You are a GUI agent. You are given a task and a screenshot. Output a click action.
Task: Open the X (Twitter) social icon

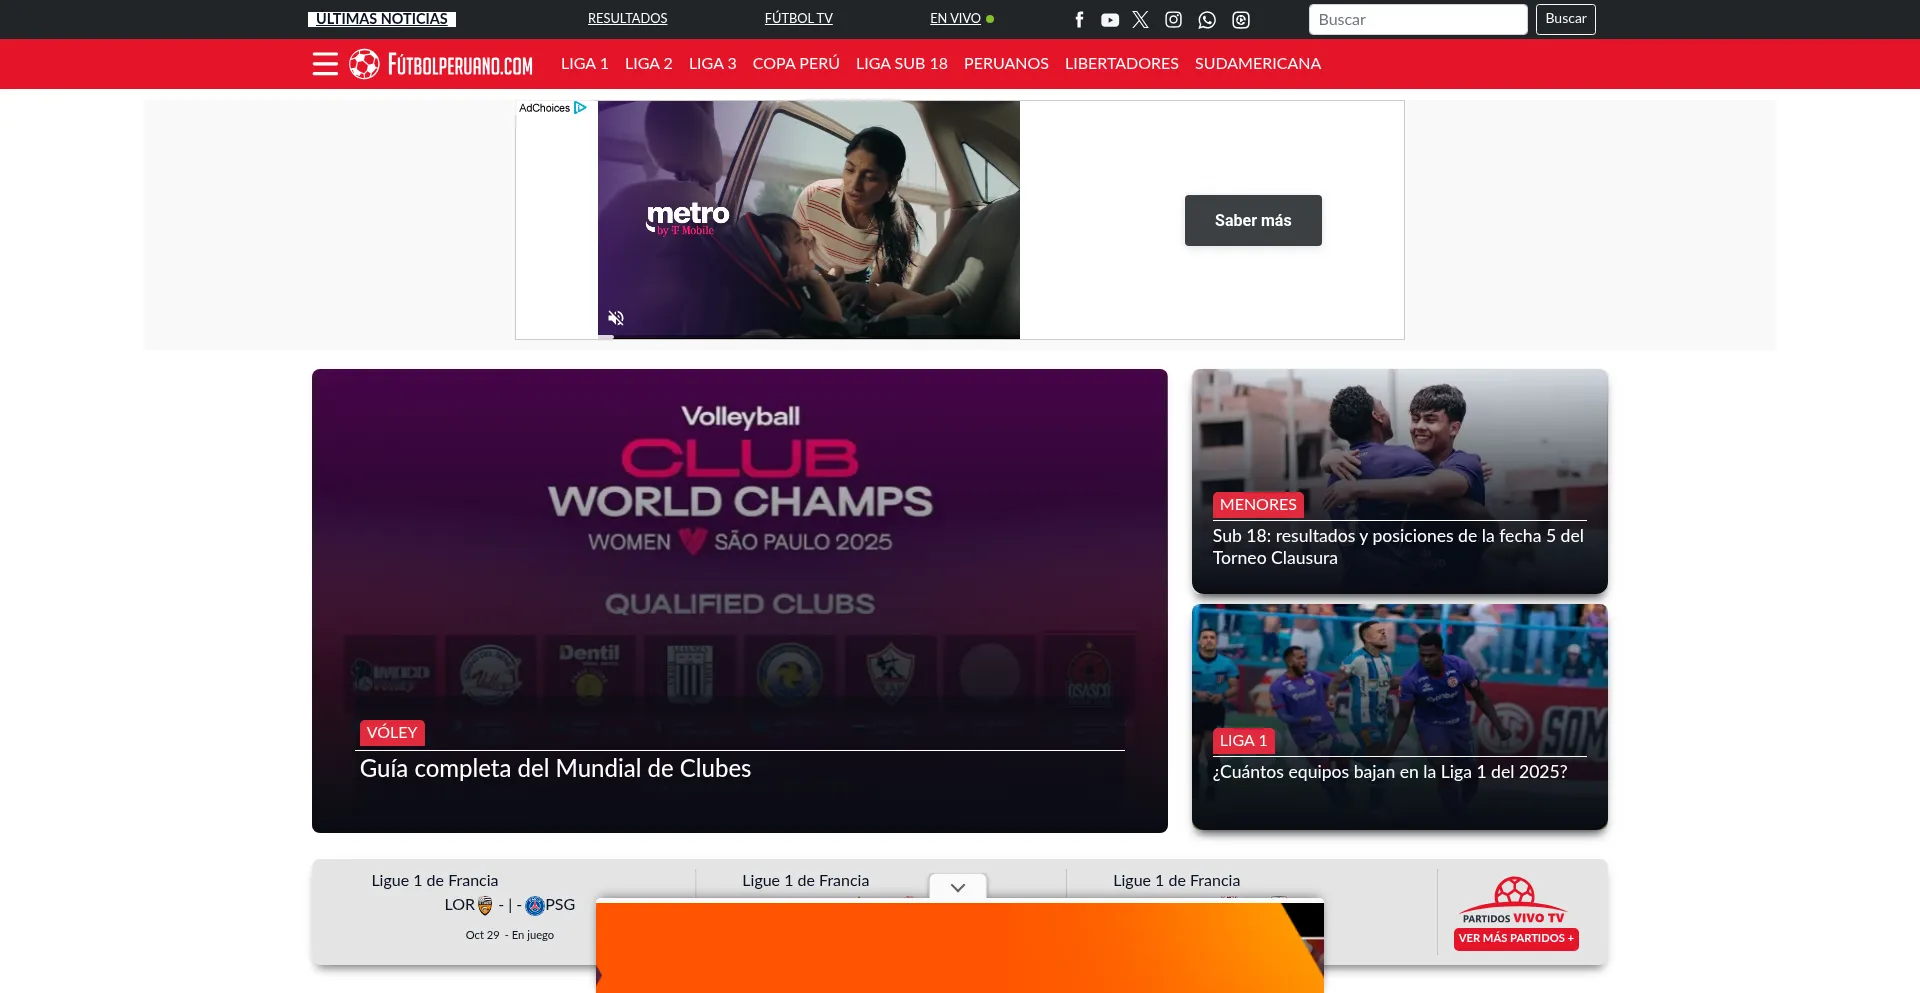[1140, 20]
